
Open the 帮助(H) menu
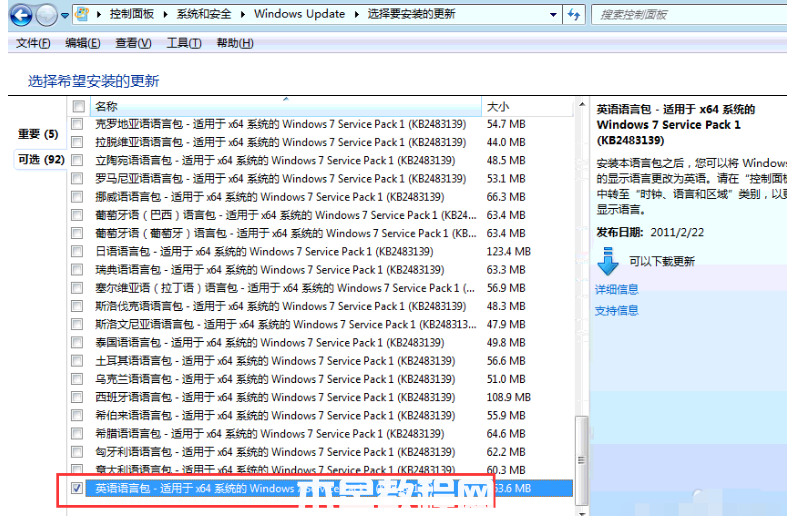[235, 43]
